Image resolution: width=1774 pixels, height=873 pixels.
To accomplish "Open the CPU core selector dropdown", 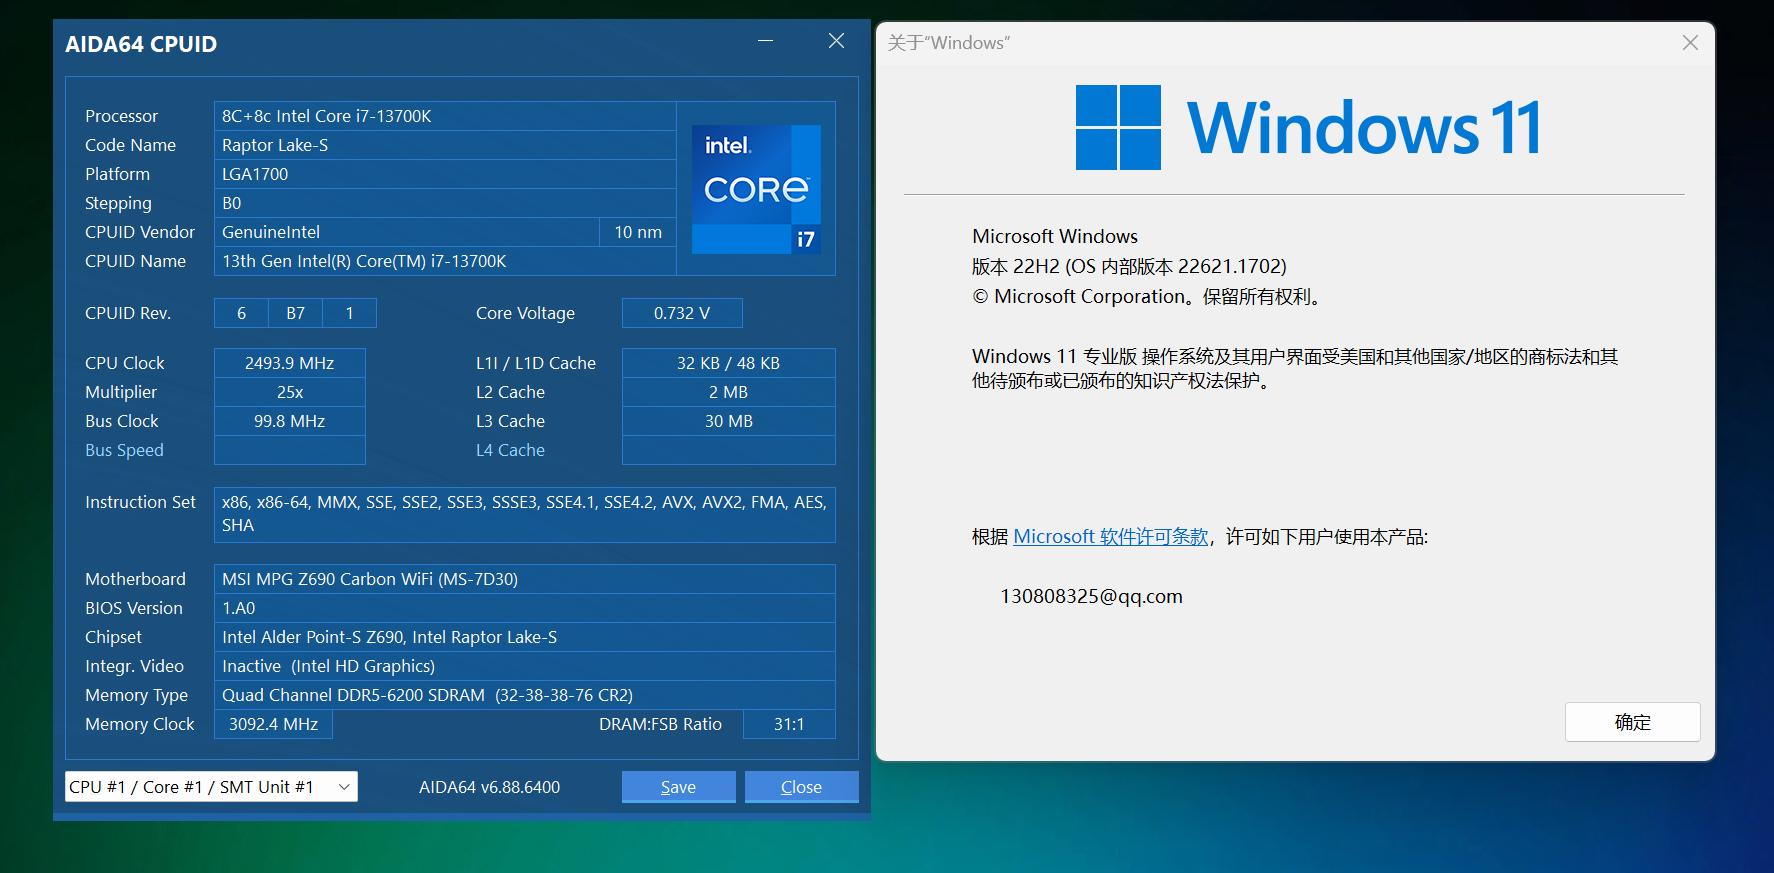I will [210, 787].
